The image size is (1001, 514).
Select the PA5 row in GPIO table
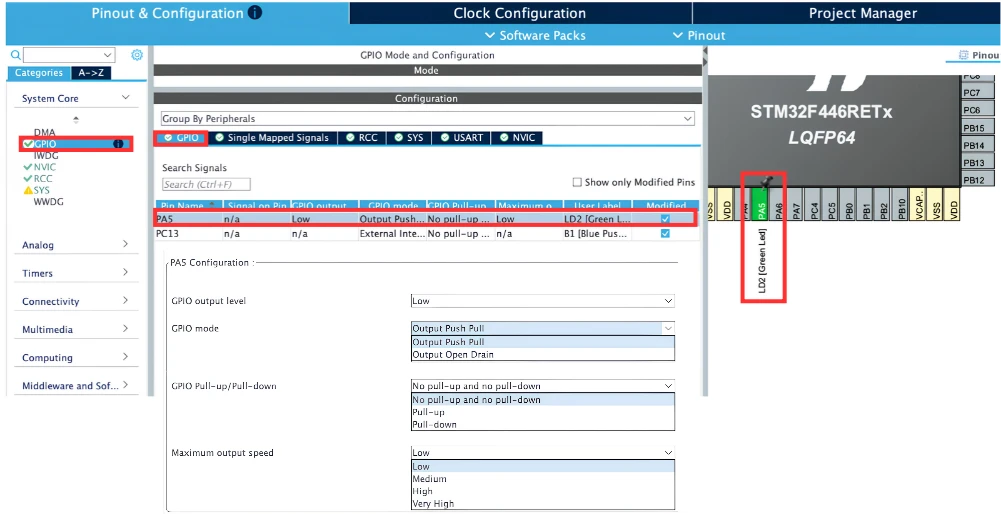pyautogui.click(x=426, y=219)
